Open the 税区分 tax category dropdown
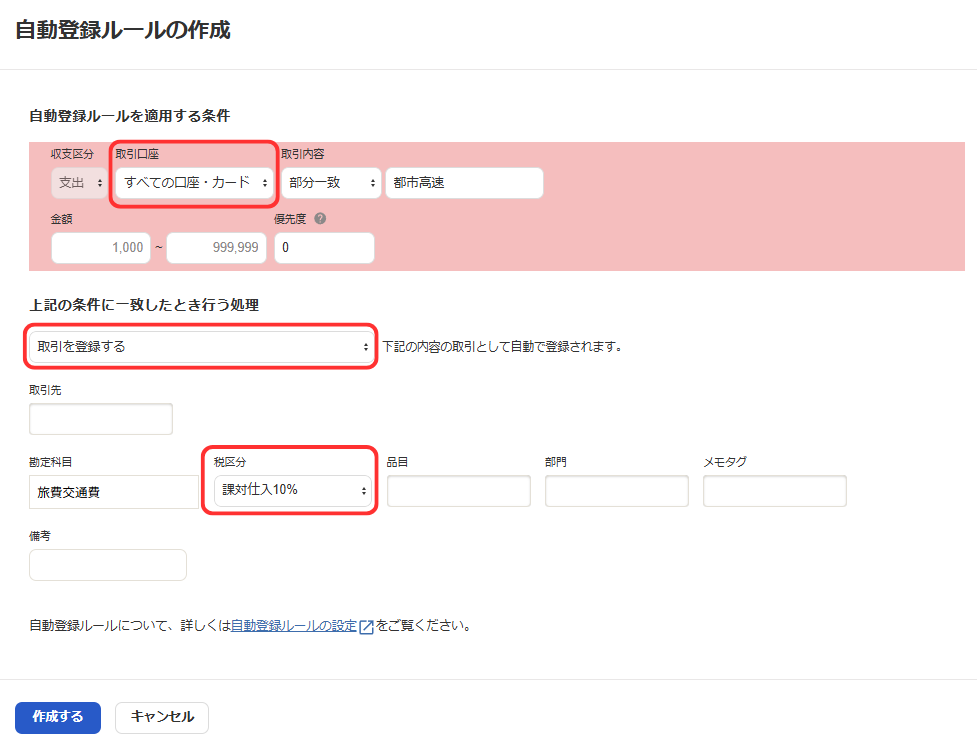The height and width of the screenshot is (747, 977). coord(291,490)
